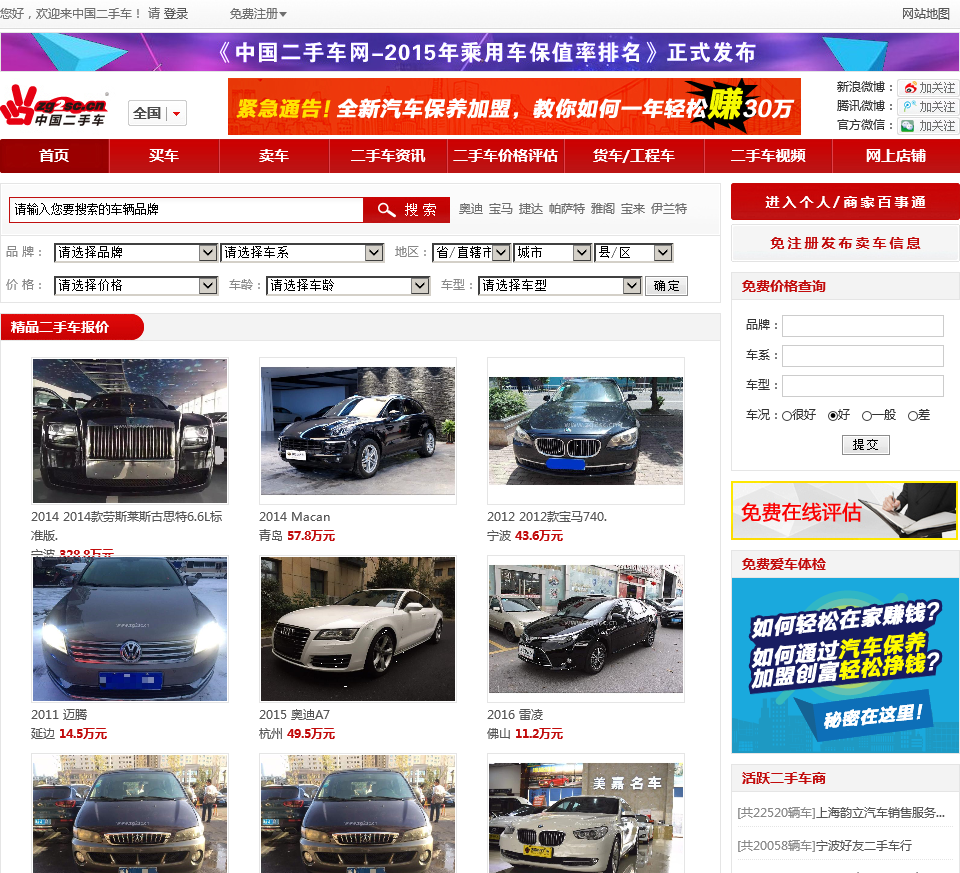Viewport: 960px width, 873px height.
Task: Open the 二手车价格评估 nav tab
Action: pyautogui.click(x=506, y=156)
